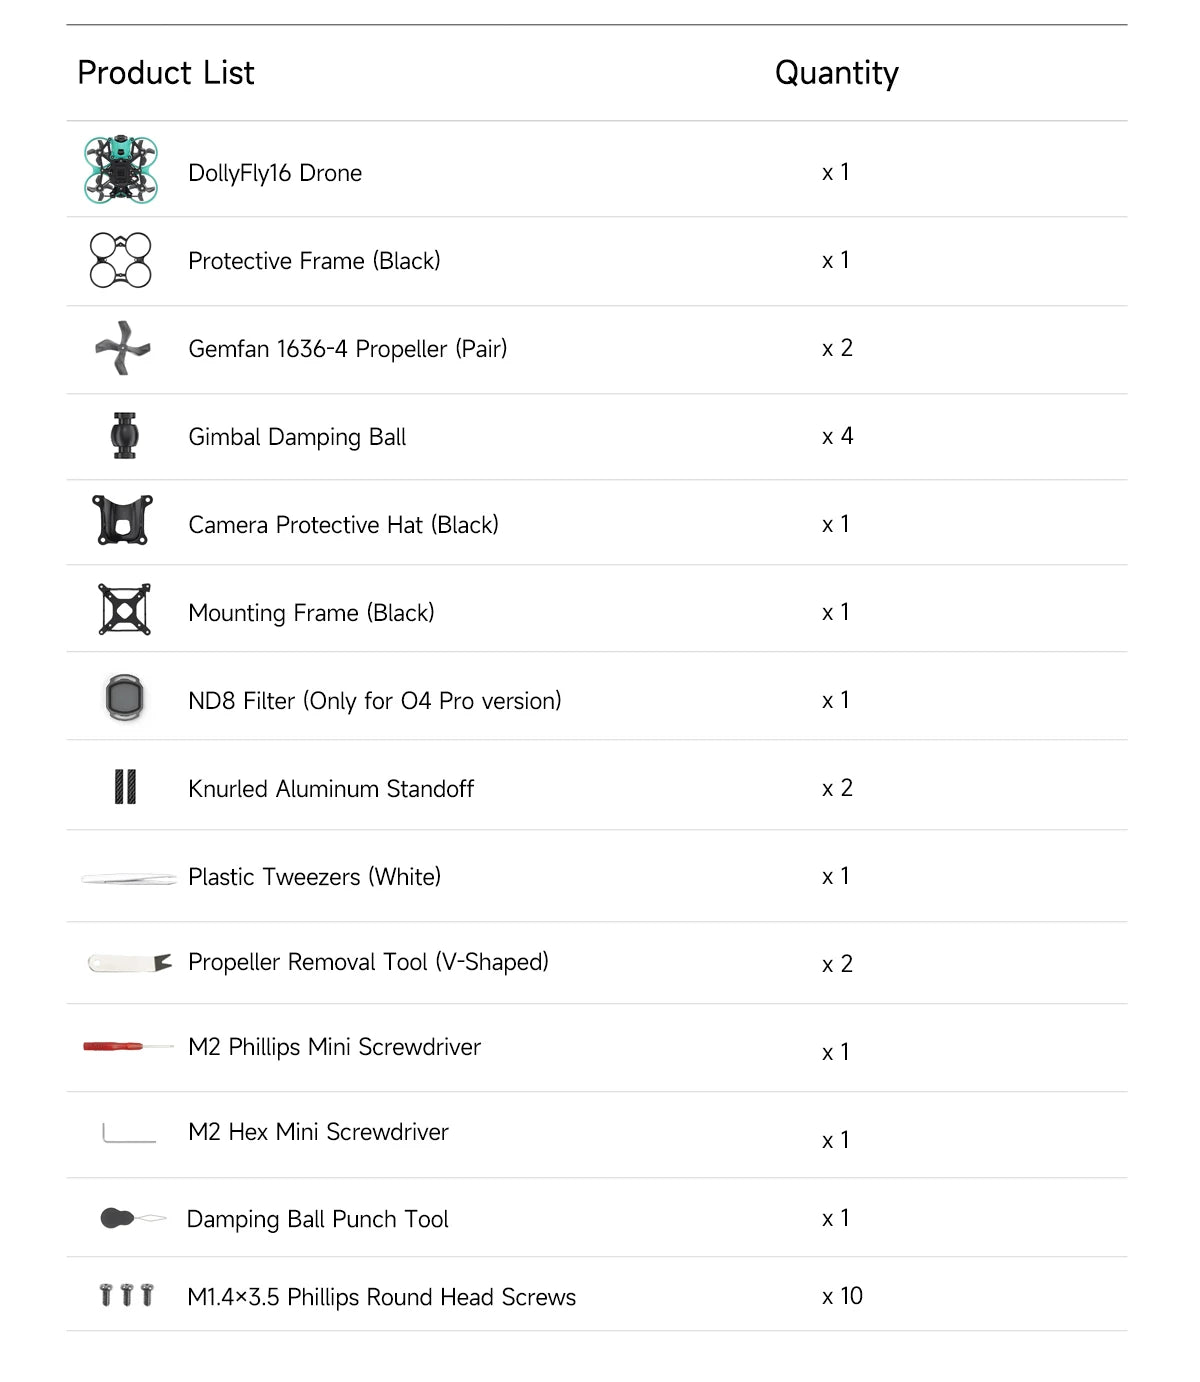Screen dimensions: 1200x1382
Task: Click the Gemfan propeller icon
Action: tap(123, 348)
